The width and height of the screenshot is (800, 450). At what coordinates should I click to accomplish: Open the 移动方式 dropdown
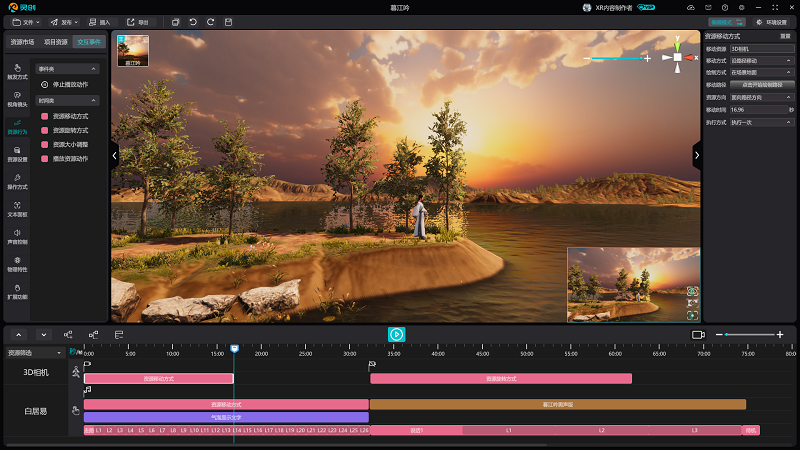pos(762,60)
